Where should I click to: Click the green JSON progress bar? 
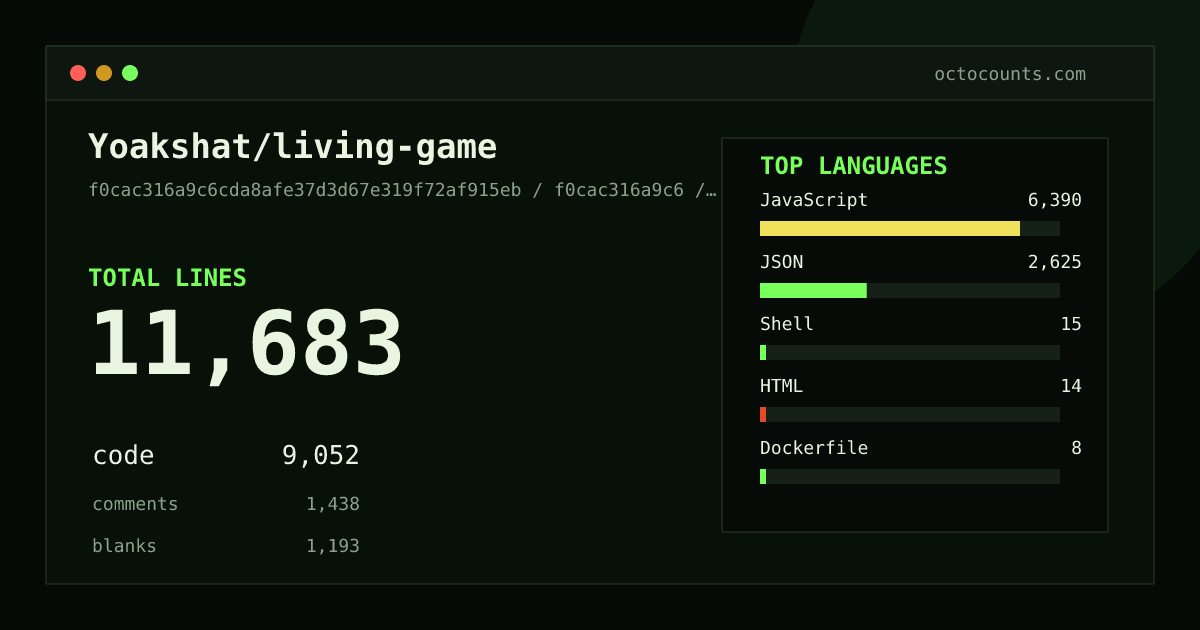pyautogui.click(x=813, y=290)
